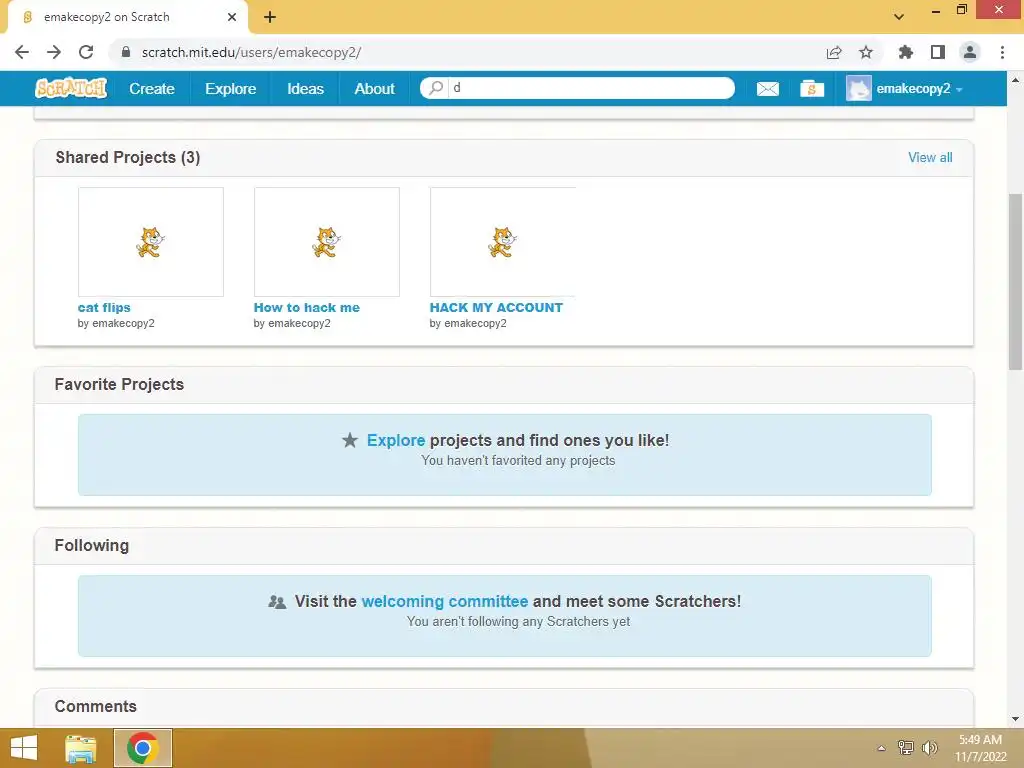The height and width of the screenshot is (768, 1024).
Task: Close the emakecopy2 on Scratch tab
Action: coord(232,17)
